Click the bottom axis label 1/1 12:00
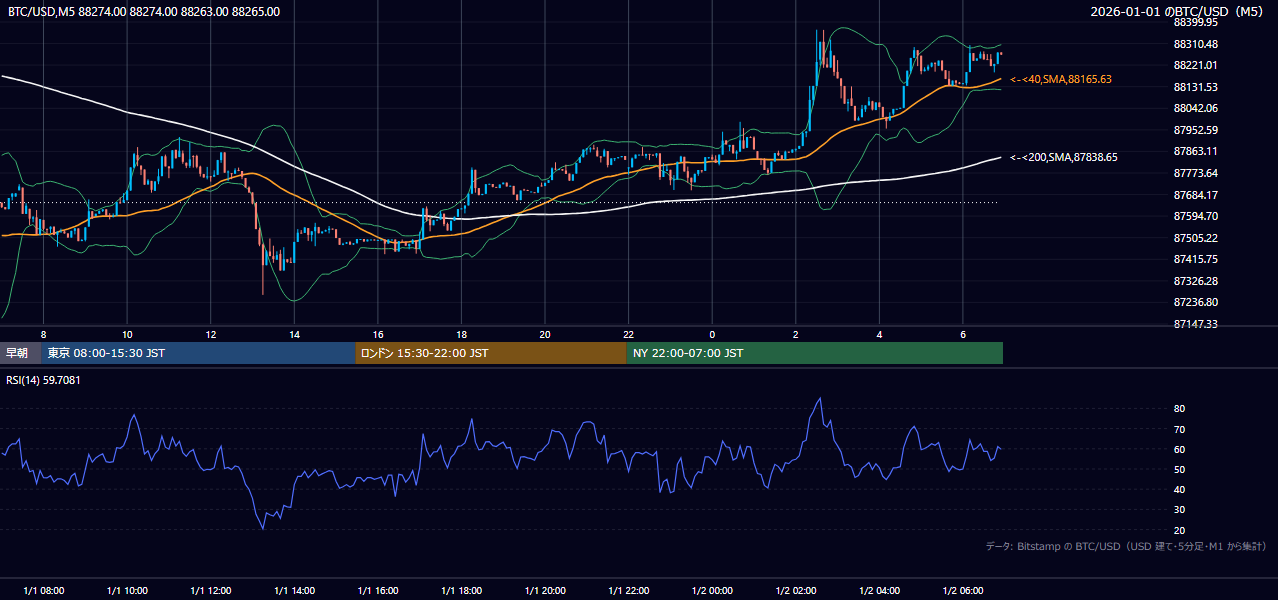 [210, 590]
